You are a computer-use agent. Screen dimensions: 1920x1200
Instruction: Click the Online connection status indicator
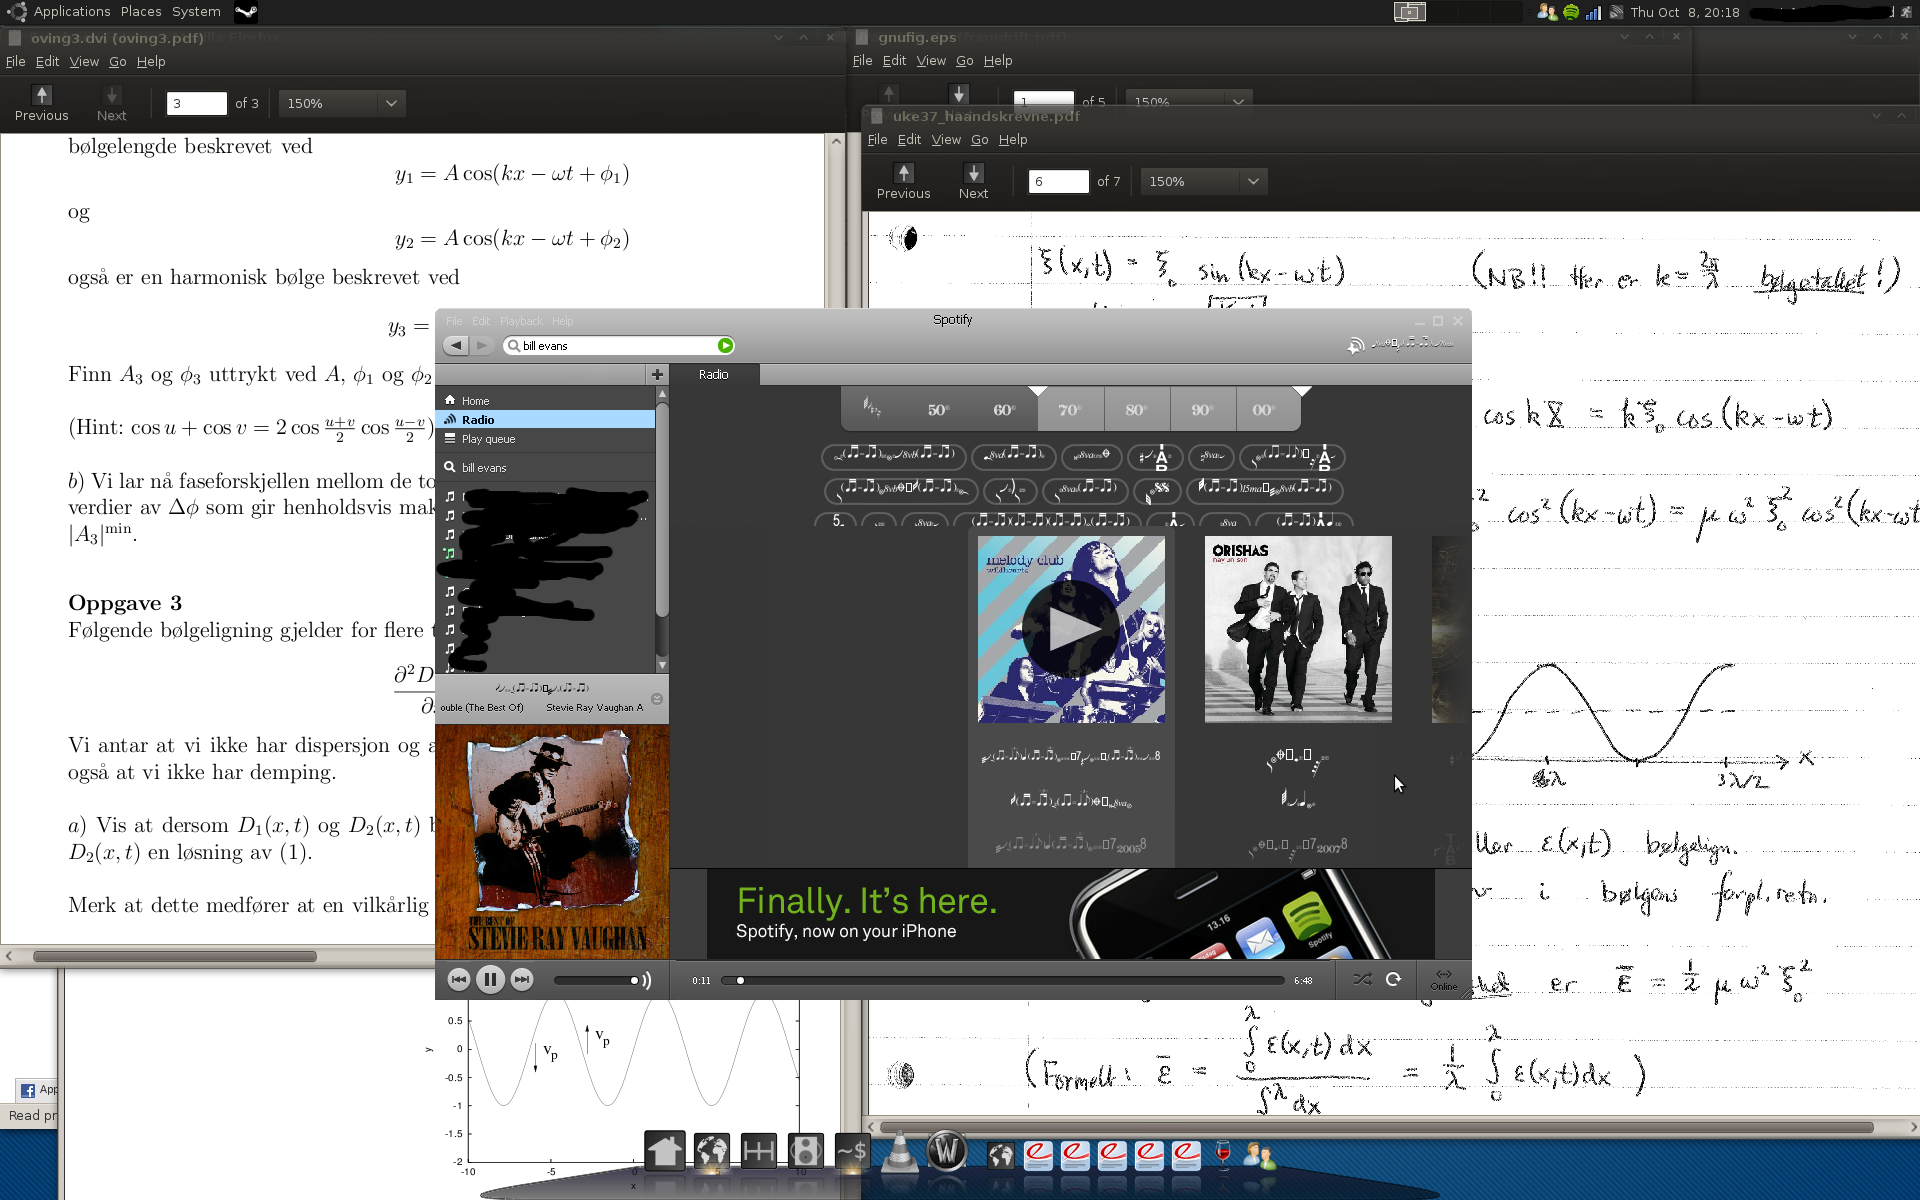(1443, 980)
